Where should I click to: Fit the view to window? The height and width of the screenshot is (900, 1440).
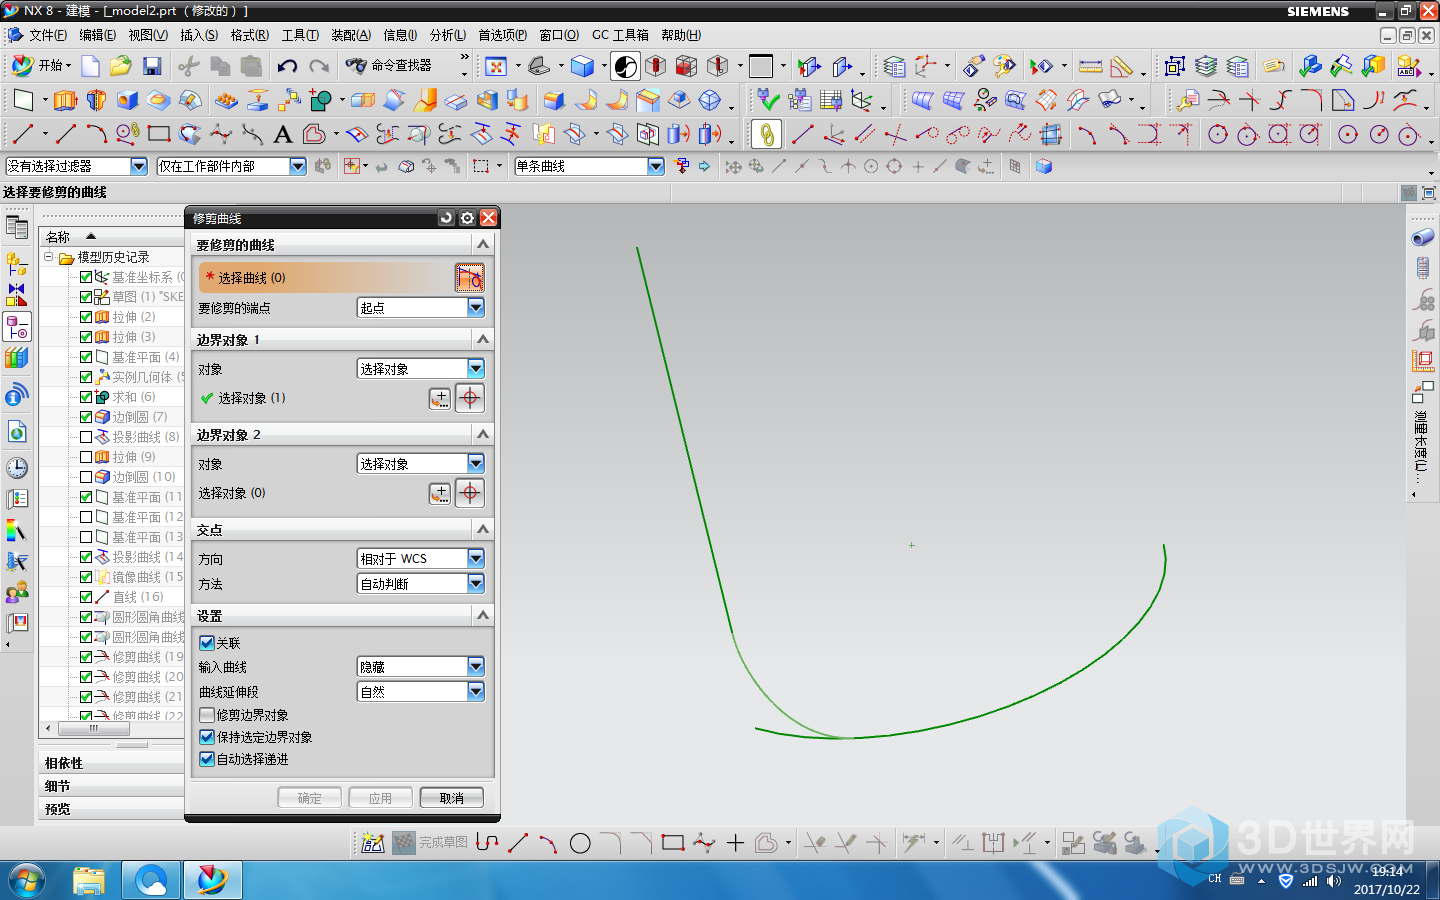point(495,66)
